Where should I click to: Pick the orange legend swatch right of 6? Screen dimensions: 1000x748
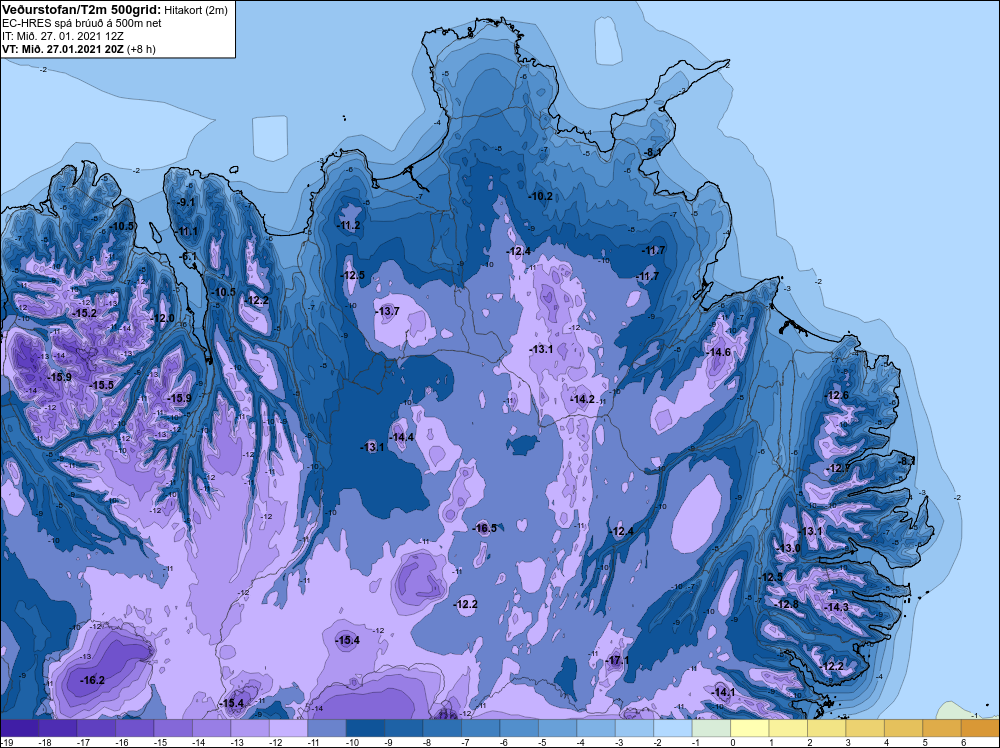pyautogui.click(x=980, y=728)
